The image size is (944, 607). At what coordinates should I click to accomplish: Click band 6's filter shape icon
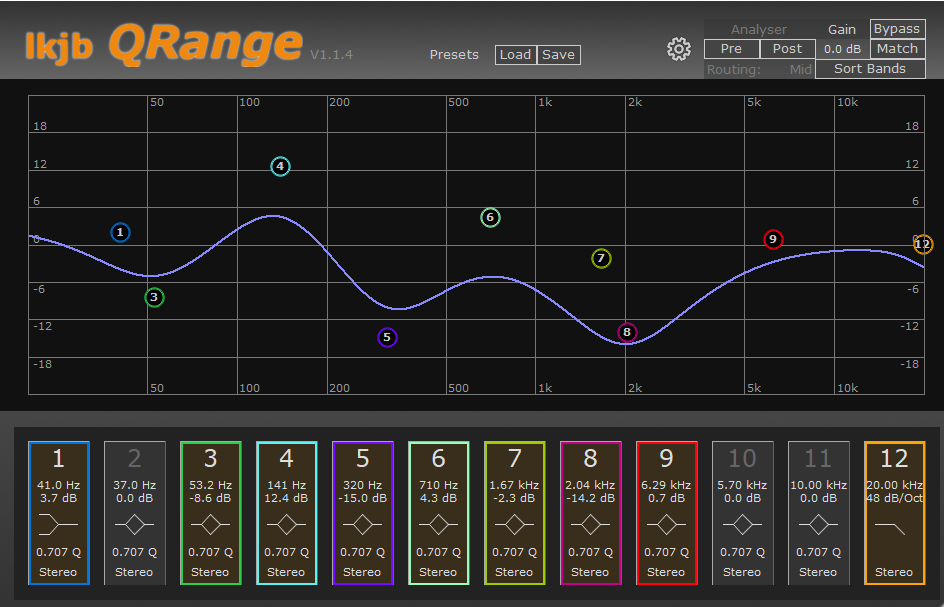click(438, 524)
